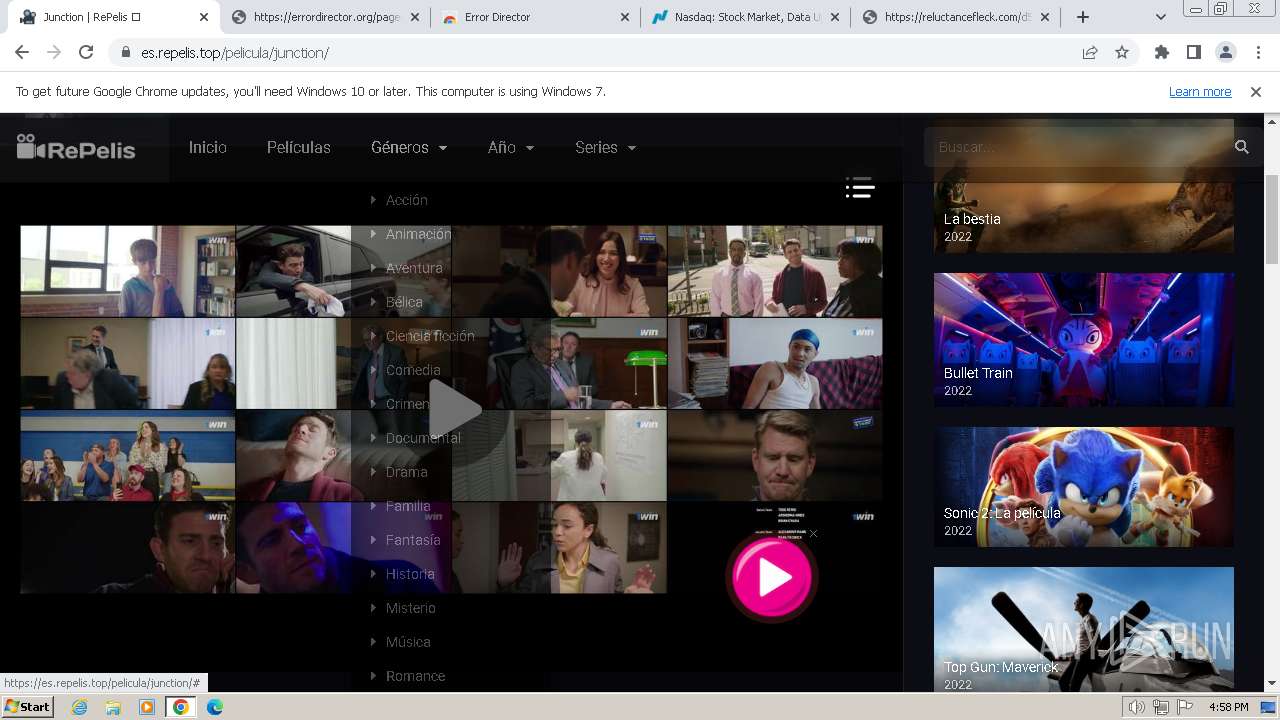This screenshot has height=720, width=1280.
Task: Open the Películas navigation link
Action: (x=299, y=147)
